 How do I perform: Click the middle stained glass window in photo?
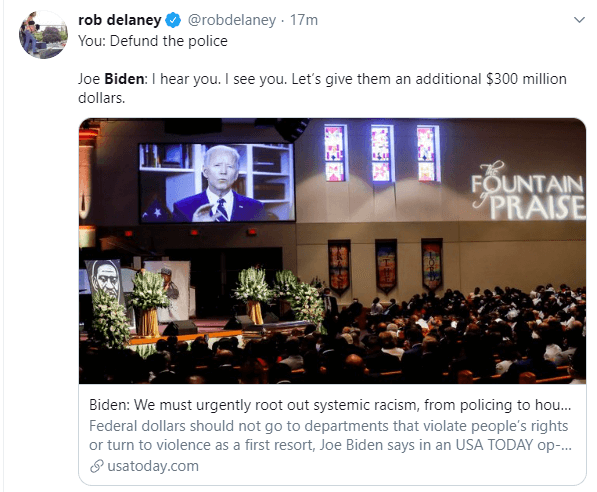381,154
